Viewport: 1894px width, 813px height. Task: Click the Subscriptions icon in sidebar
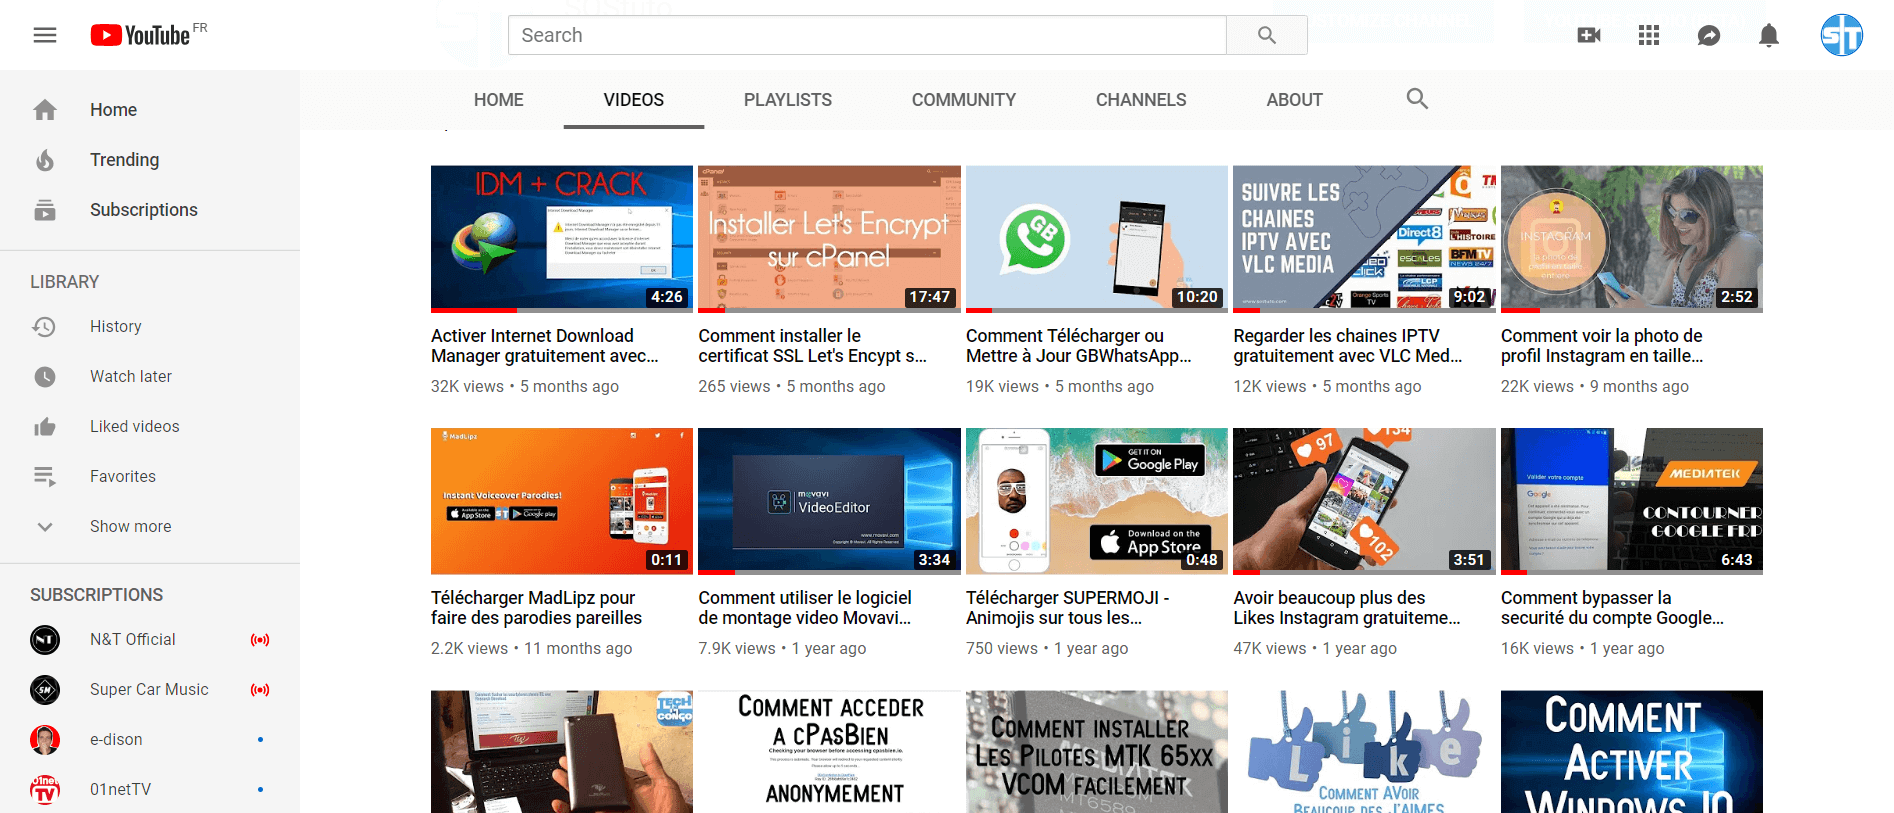(45, 210)
